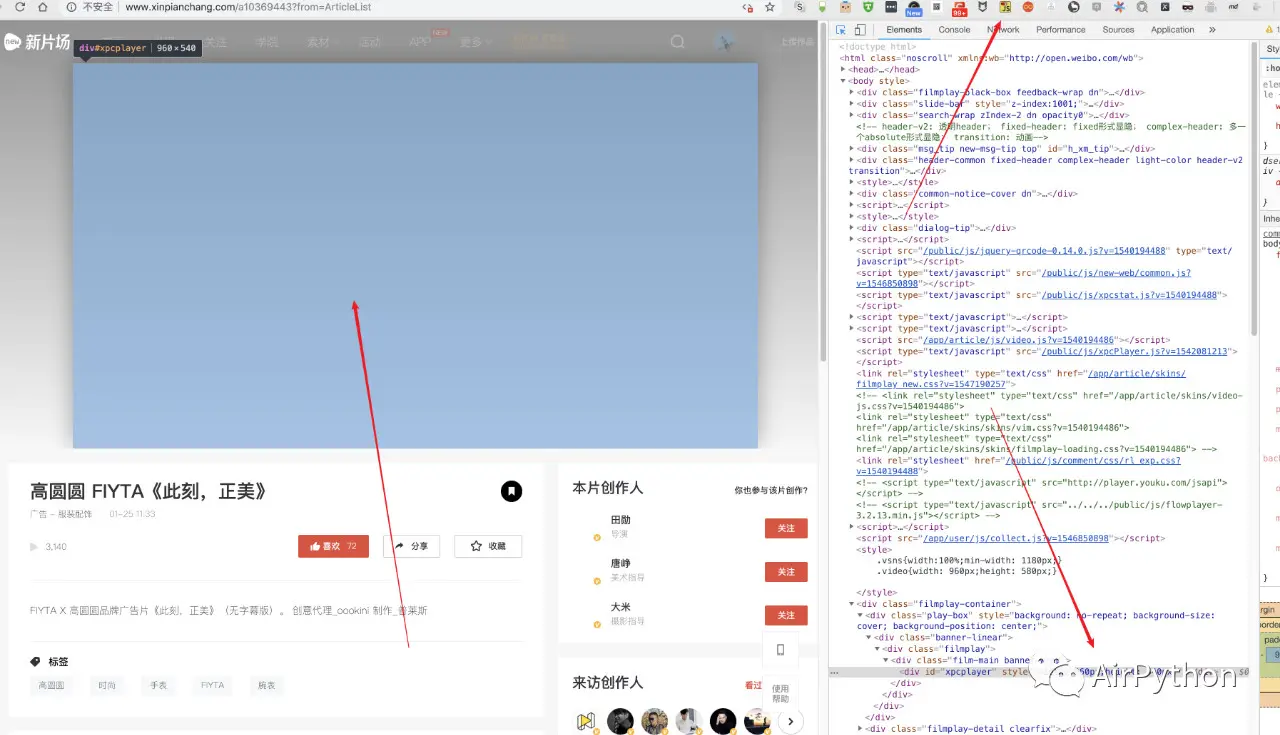Click the 你也参与该片创作? link
The width and height of the screenshot is (1280, 735).
click(770, 490)
